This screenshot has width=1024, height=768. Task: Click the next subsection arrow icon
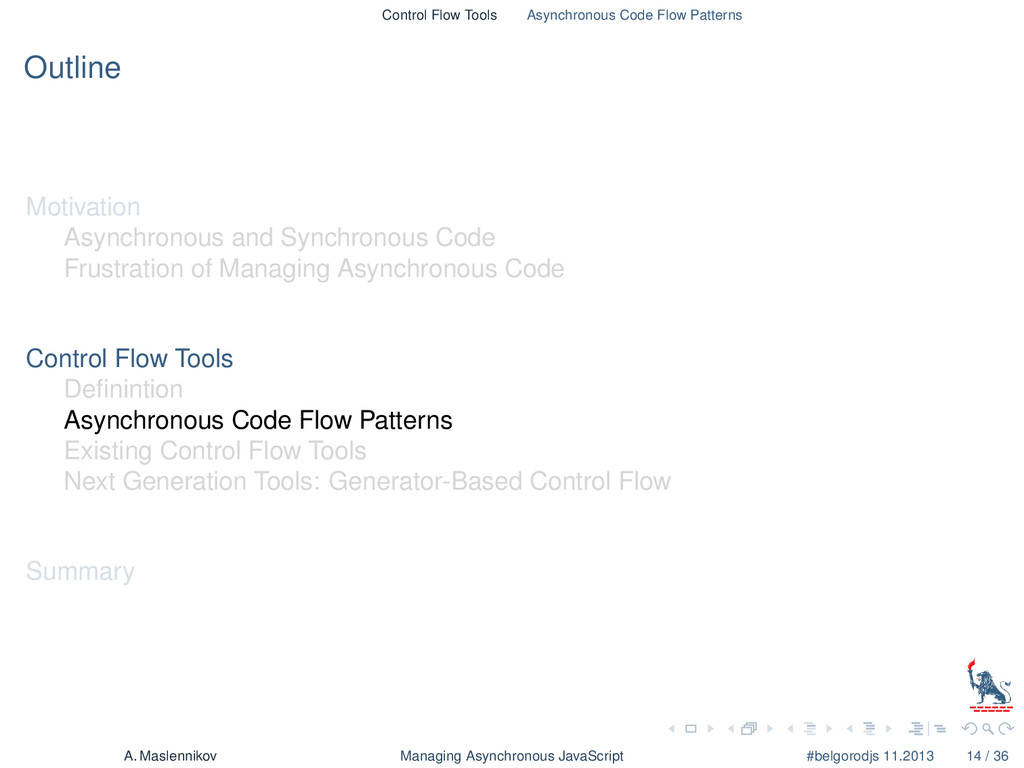pos(829,729)
